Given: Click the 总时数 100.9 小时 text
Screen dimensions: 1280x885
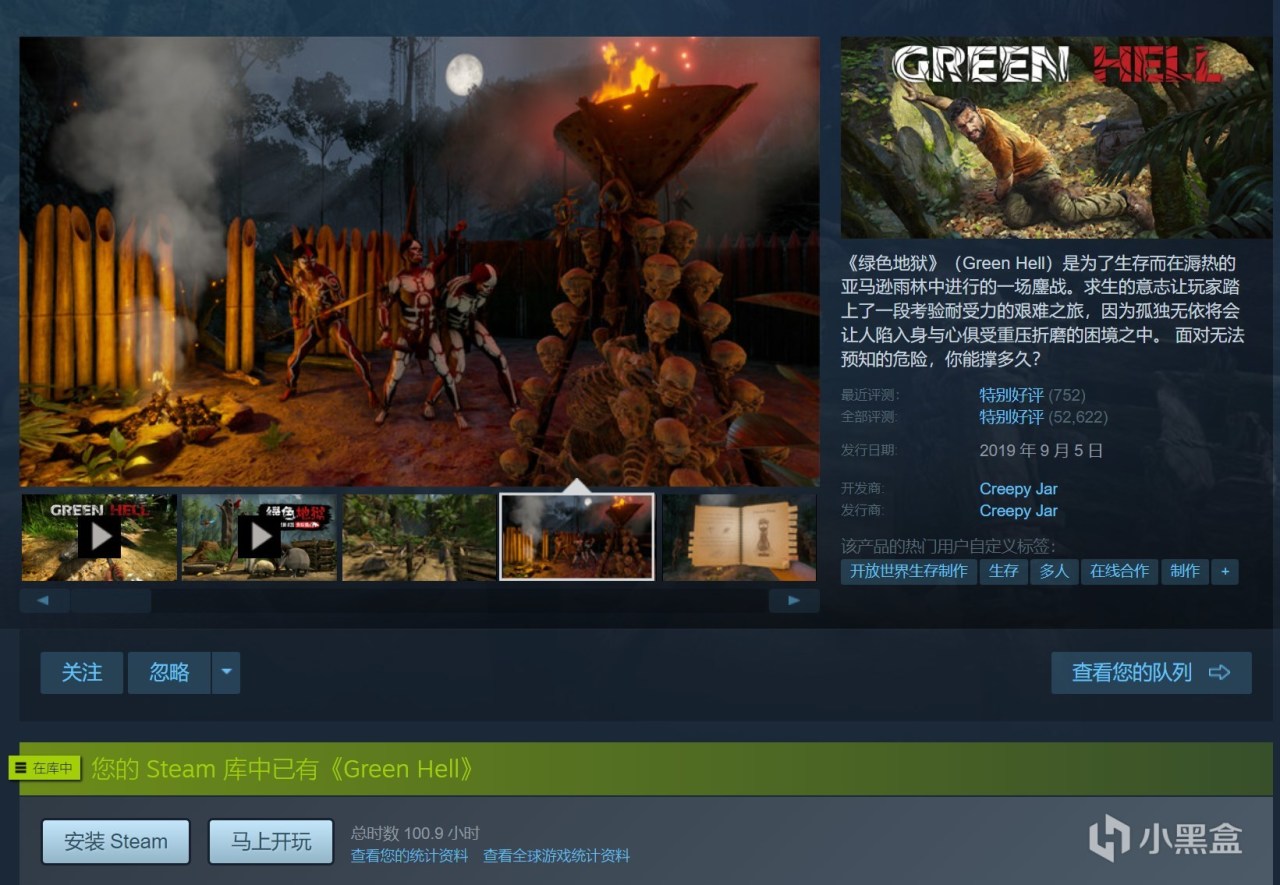Looking at the screenshot, I should click(x=415, y=833).
